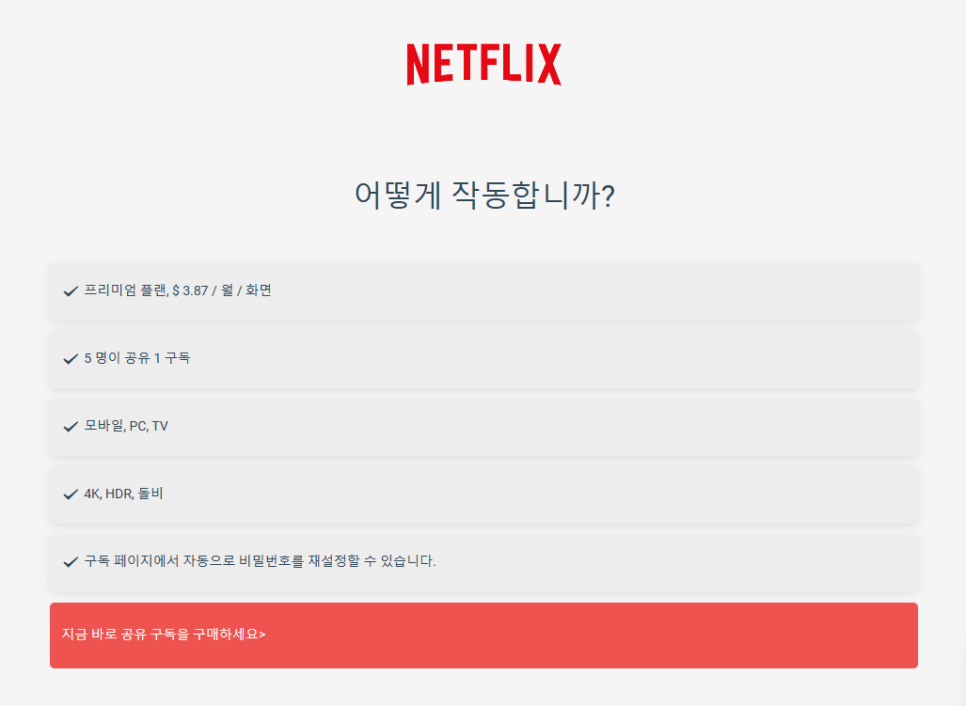
Task: Click the Netflix logo
Action: coord(484,64)
